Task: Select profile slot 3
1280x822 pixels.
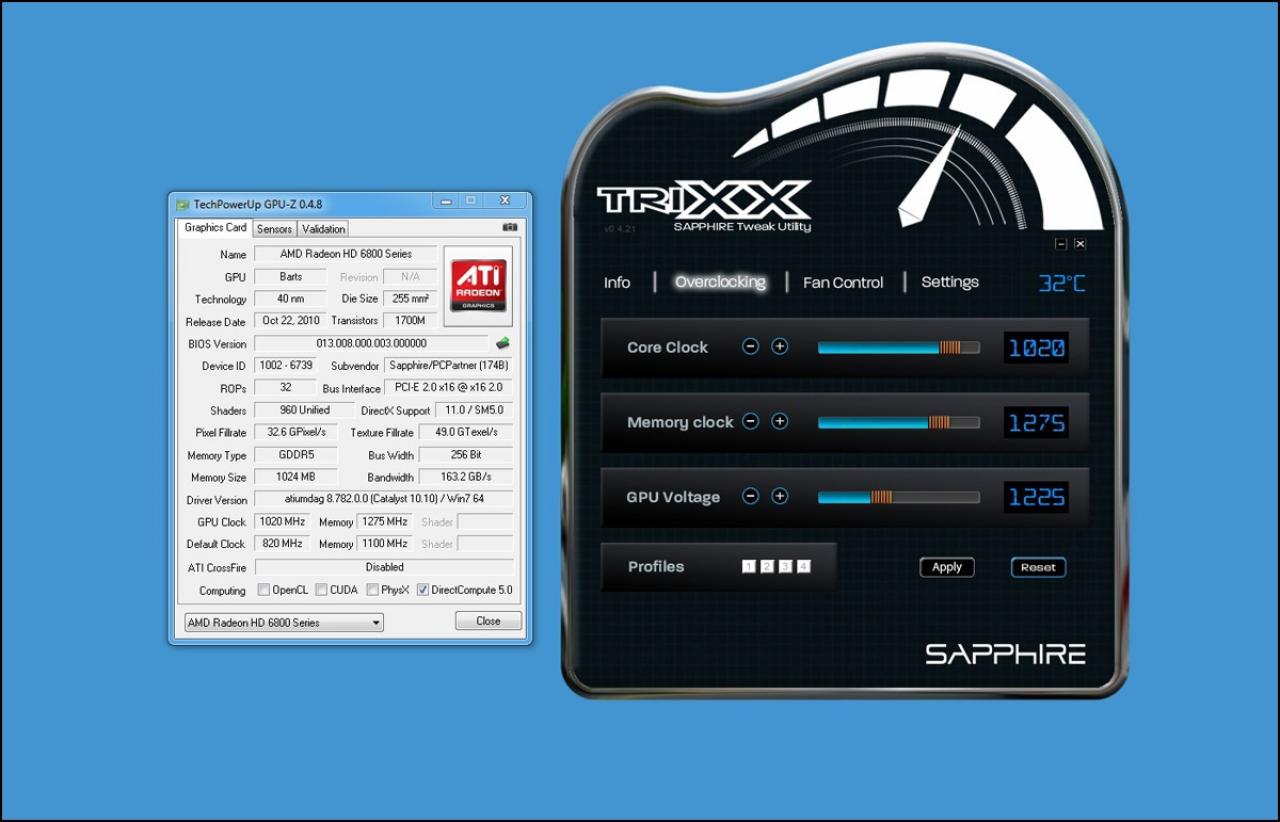Action: 785,567
